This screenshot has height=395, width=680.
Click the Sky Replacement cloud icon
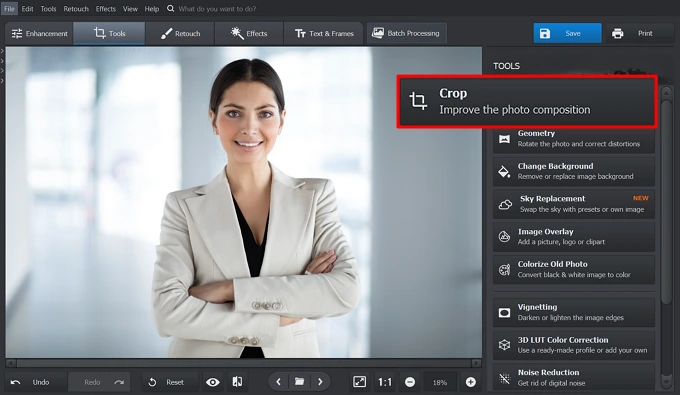click(x=505, y=204)
